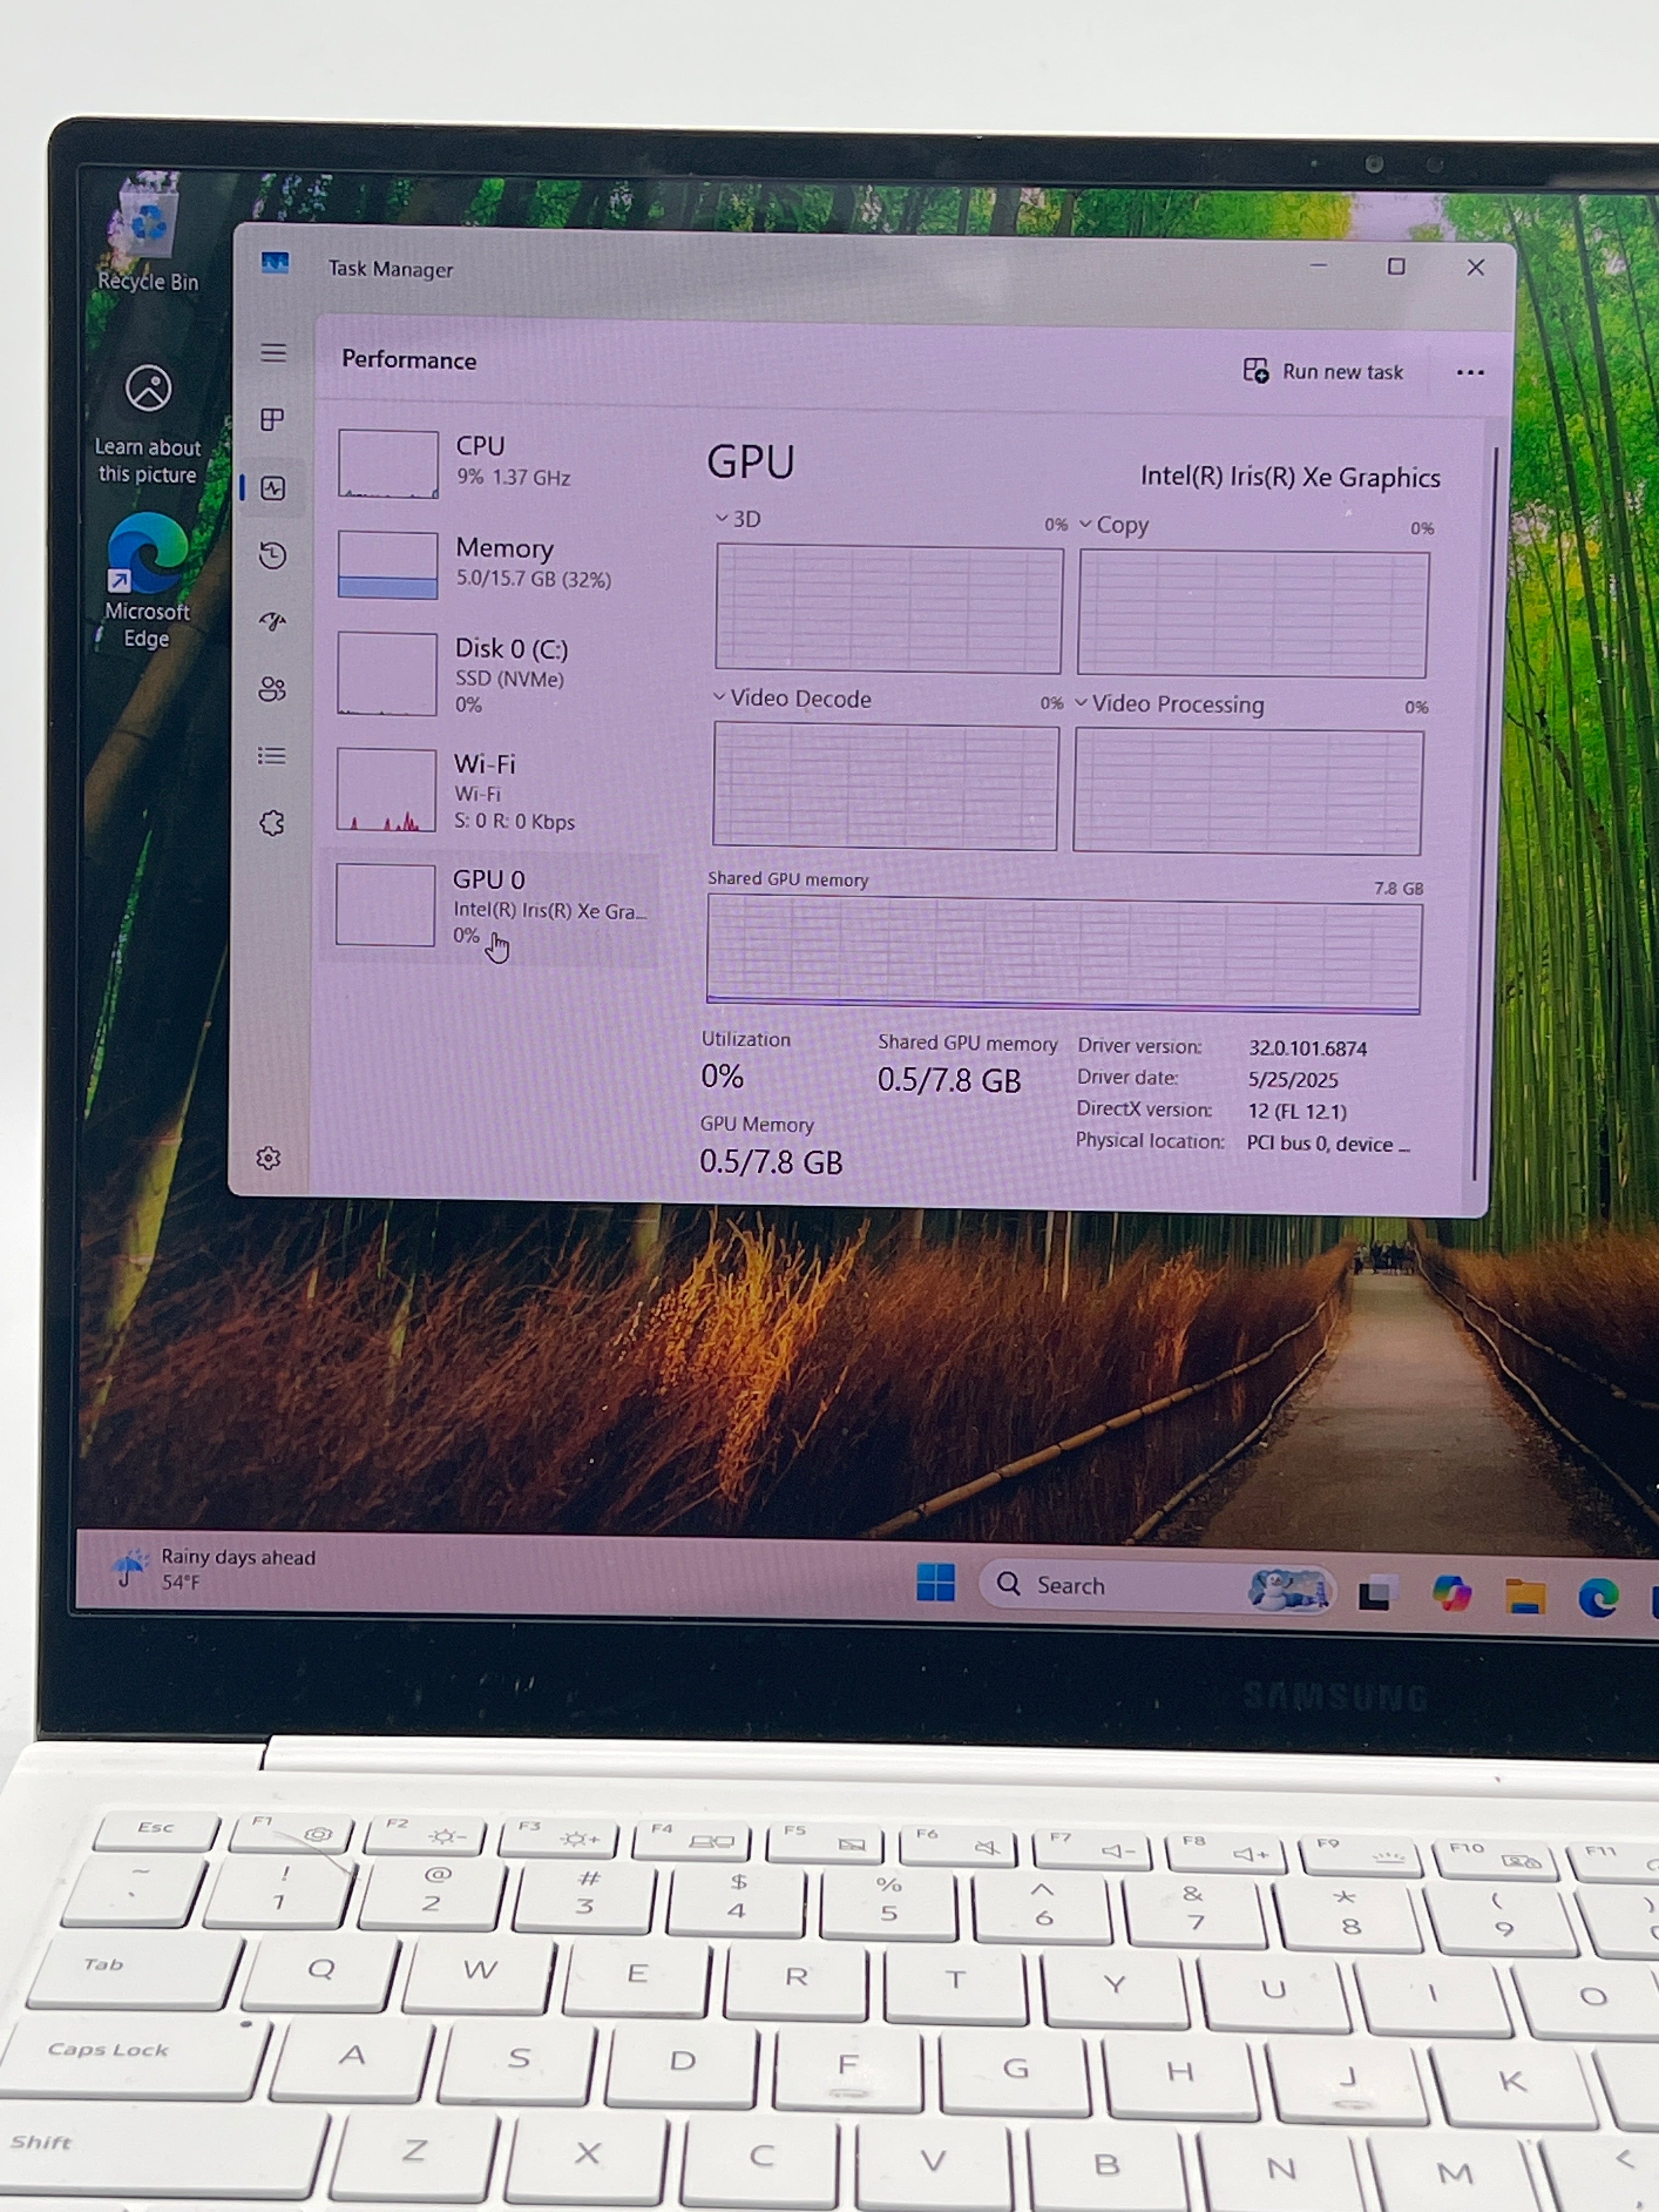The width and height of the screenshot is (1659, 2212).
Task: Click the Video Decode utilization graph
Action: click(x=885, y=787)
